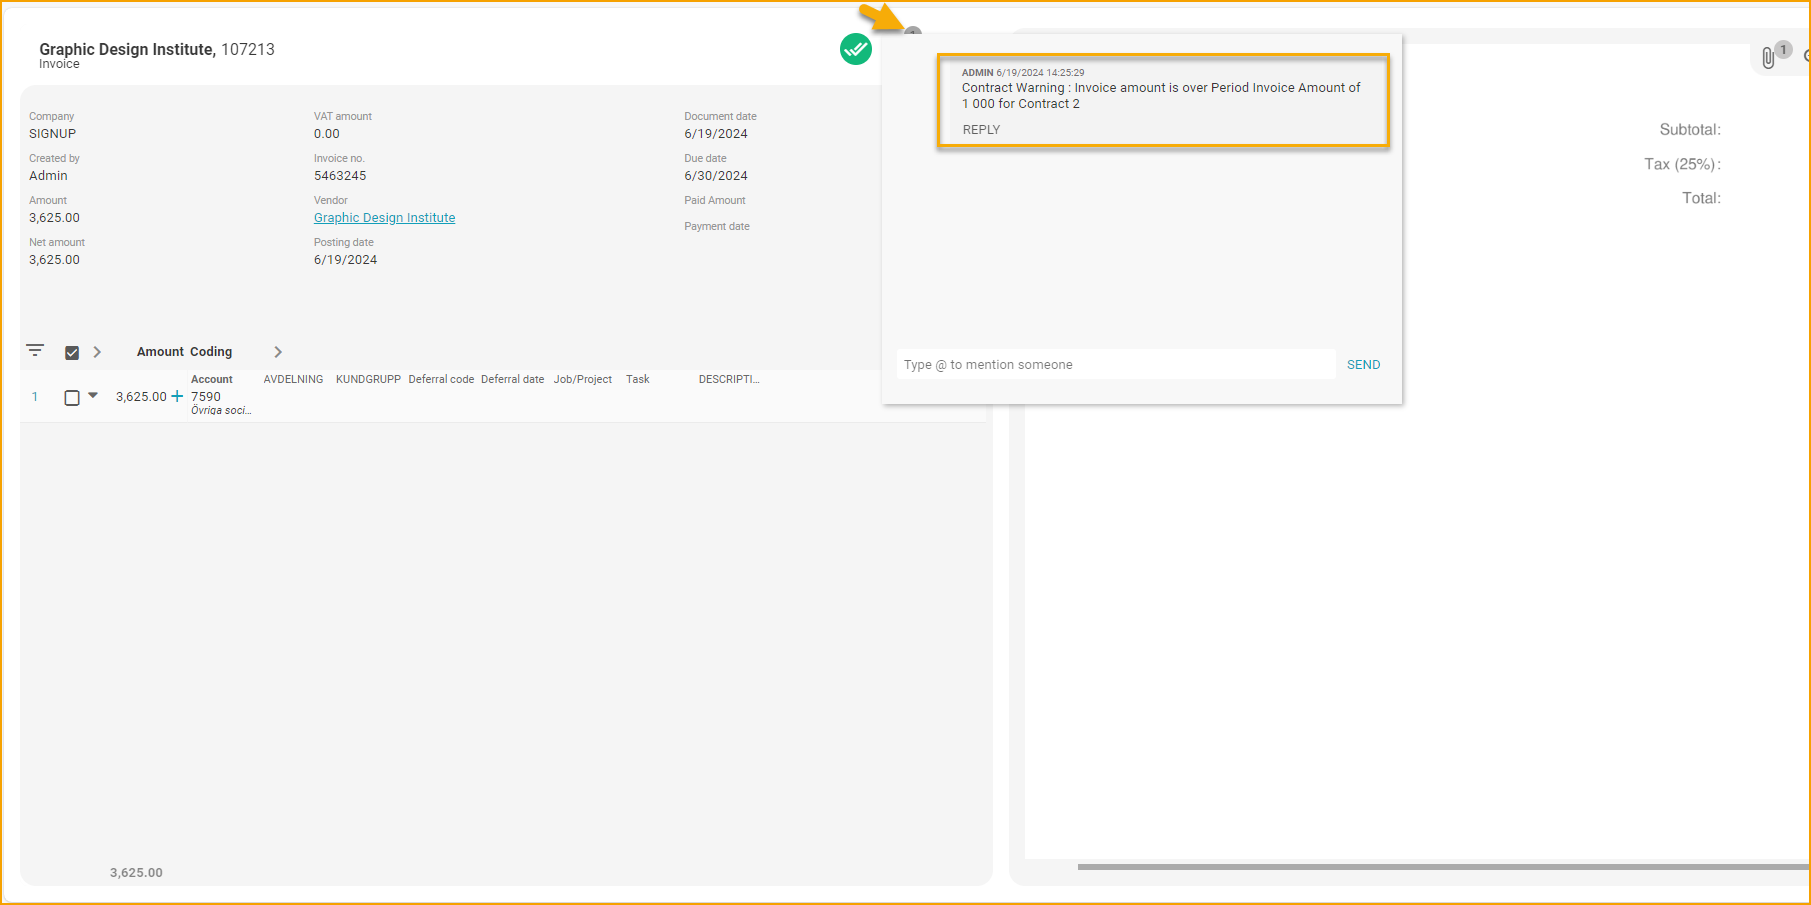Expand the chevron left of Amount
The width and height of the screenshot is (1811, 905).
pyautogui.click(x=97, y=352)
